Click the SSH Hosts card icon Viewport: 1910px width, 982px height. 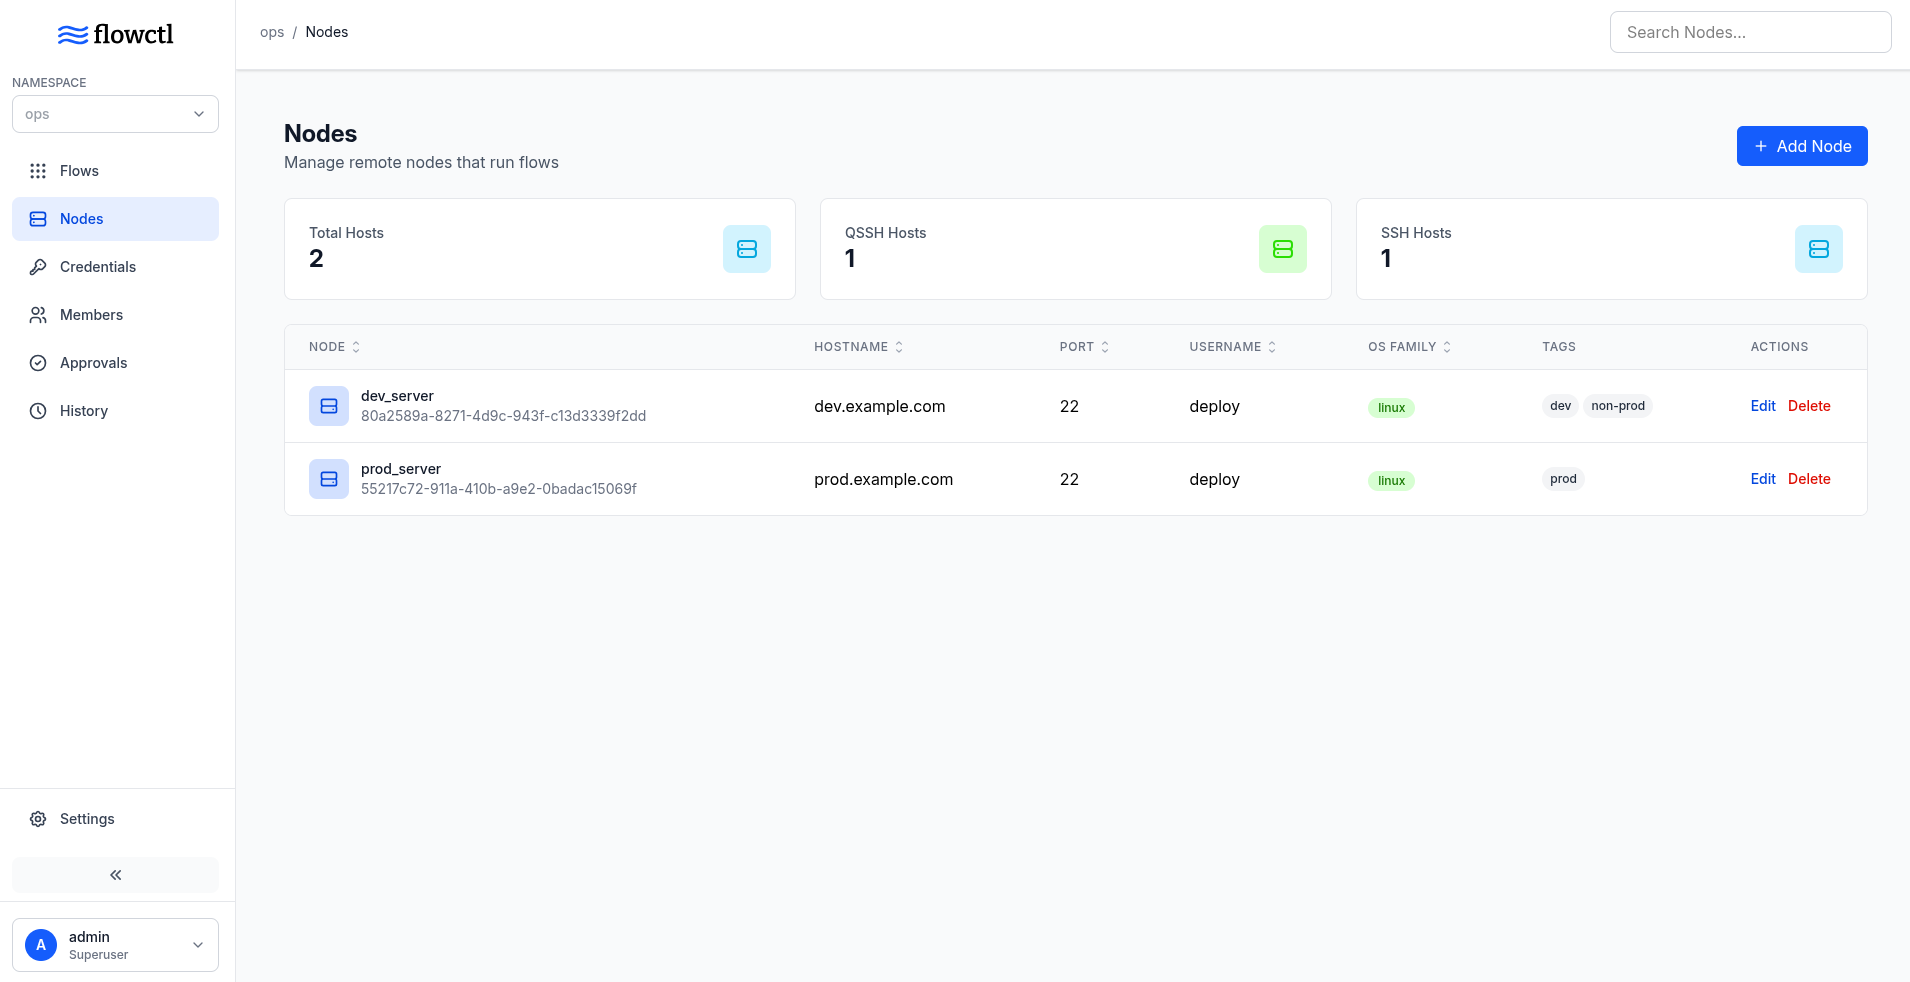coord(1818,249)
